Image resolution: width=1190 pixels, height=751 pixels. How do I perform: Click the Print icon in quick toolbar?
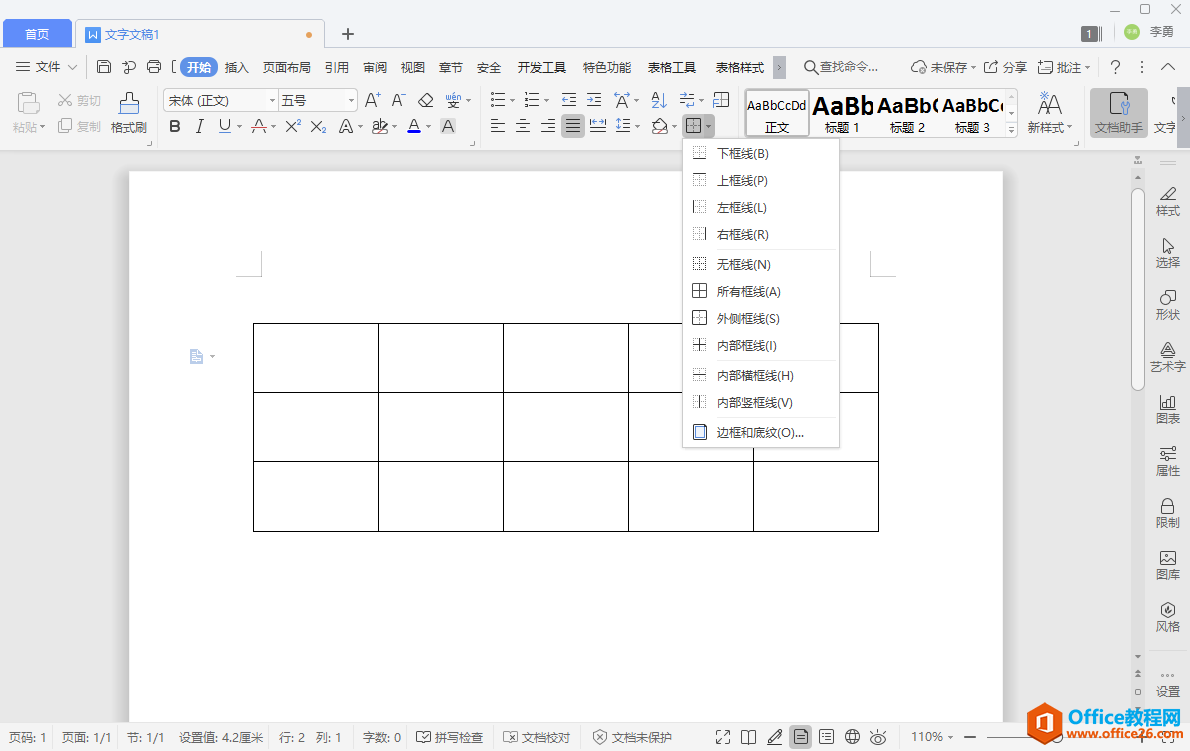tap(153, 67)
